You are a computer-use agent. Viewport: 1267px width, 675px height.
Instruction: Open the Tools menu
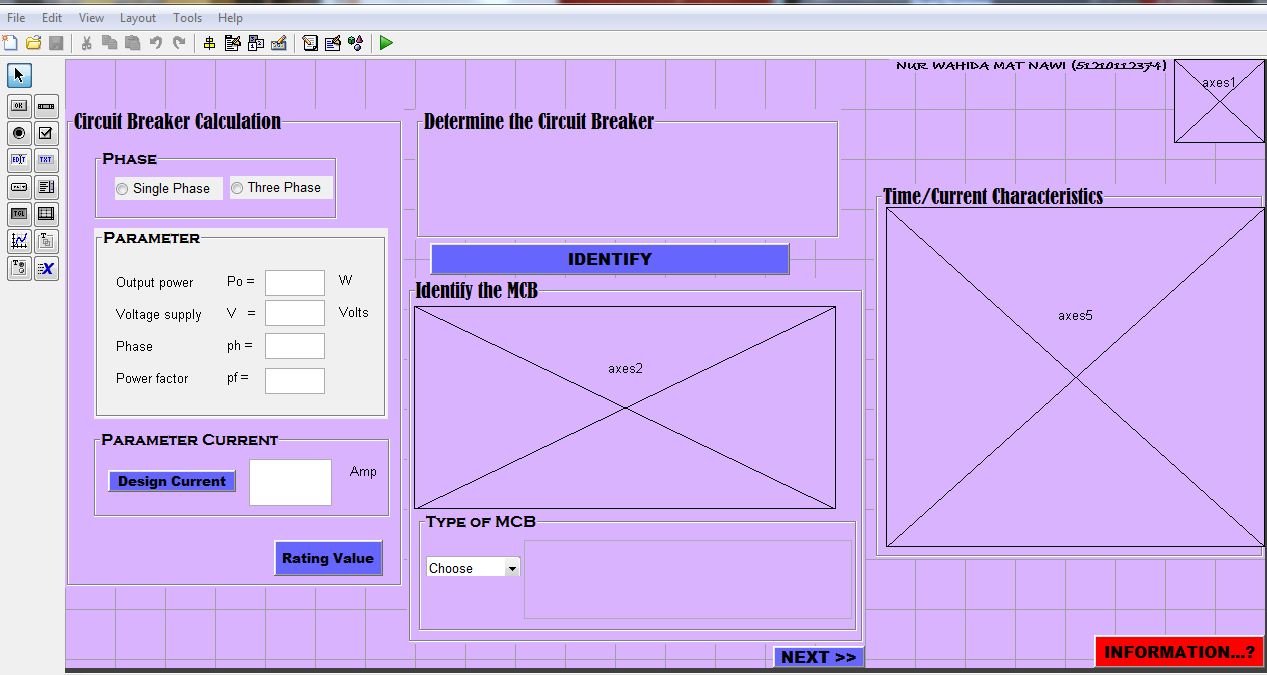point(187,17)
